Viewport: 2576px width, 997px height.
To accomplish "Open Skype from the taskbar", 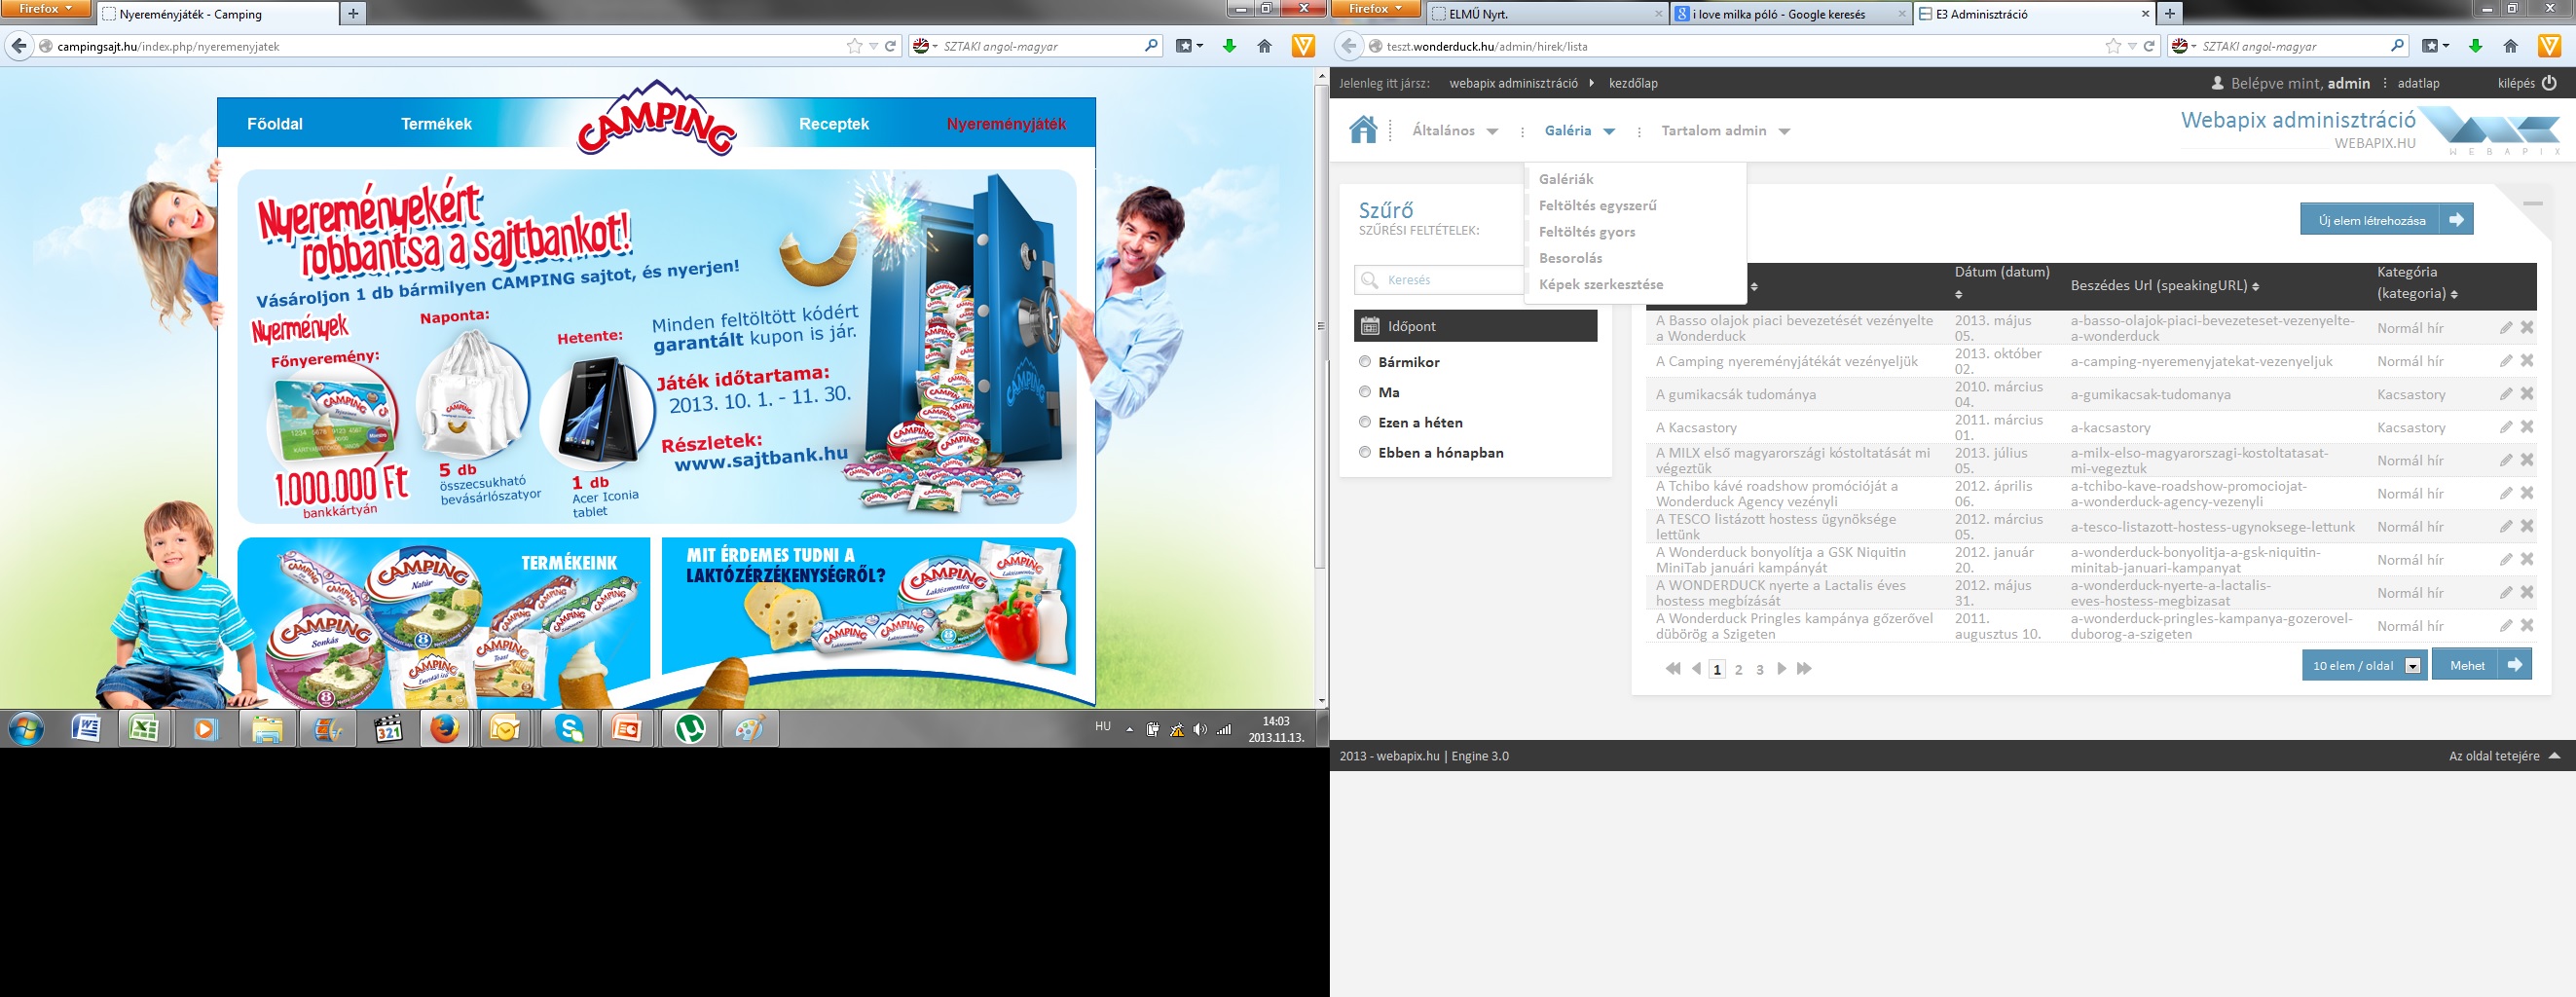I will click(570, 729).
